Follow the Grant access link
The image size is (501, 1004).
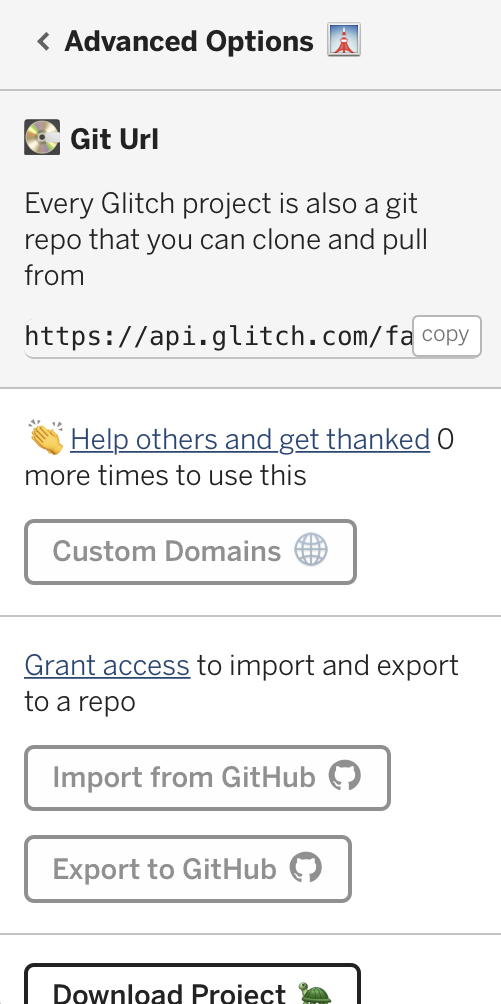click(x=107, y=665)
